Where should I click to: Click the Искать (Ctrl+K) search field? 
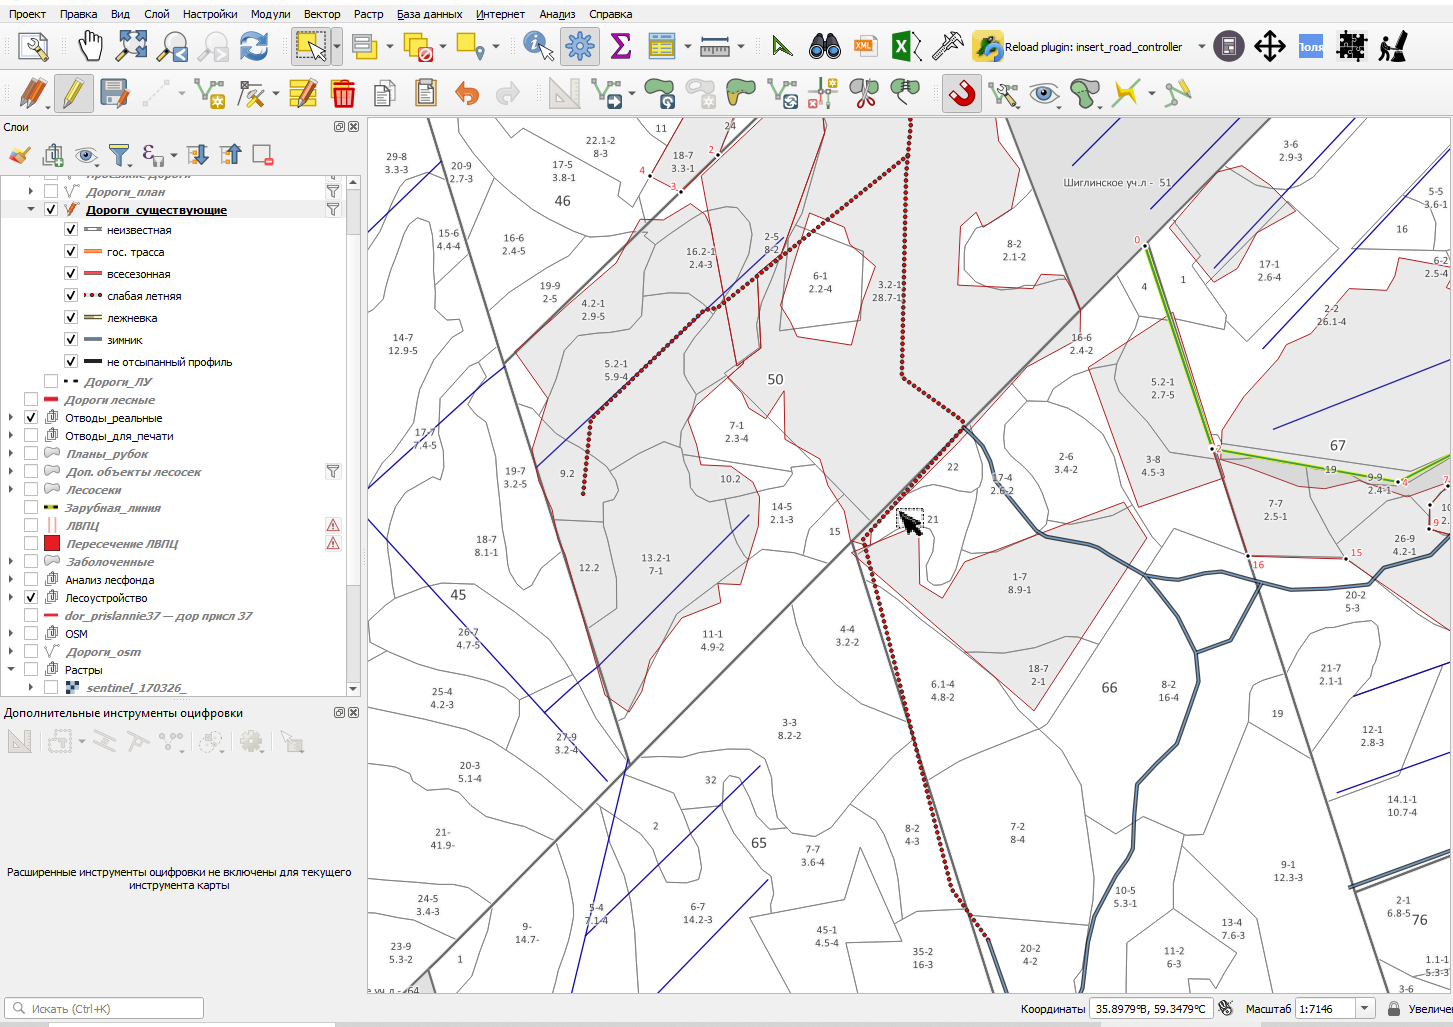pos(104,1008)
